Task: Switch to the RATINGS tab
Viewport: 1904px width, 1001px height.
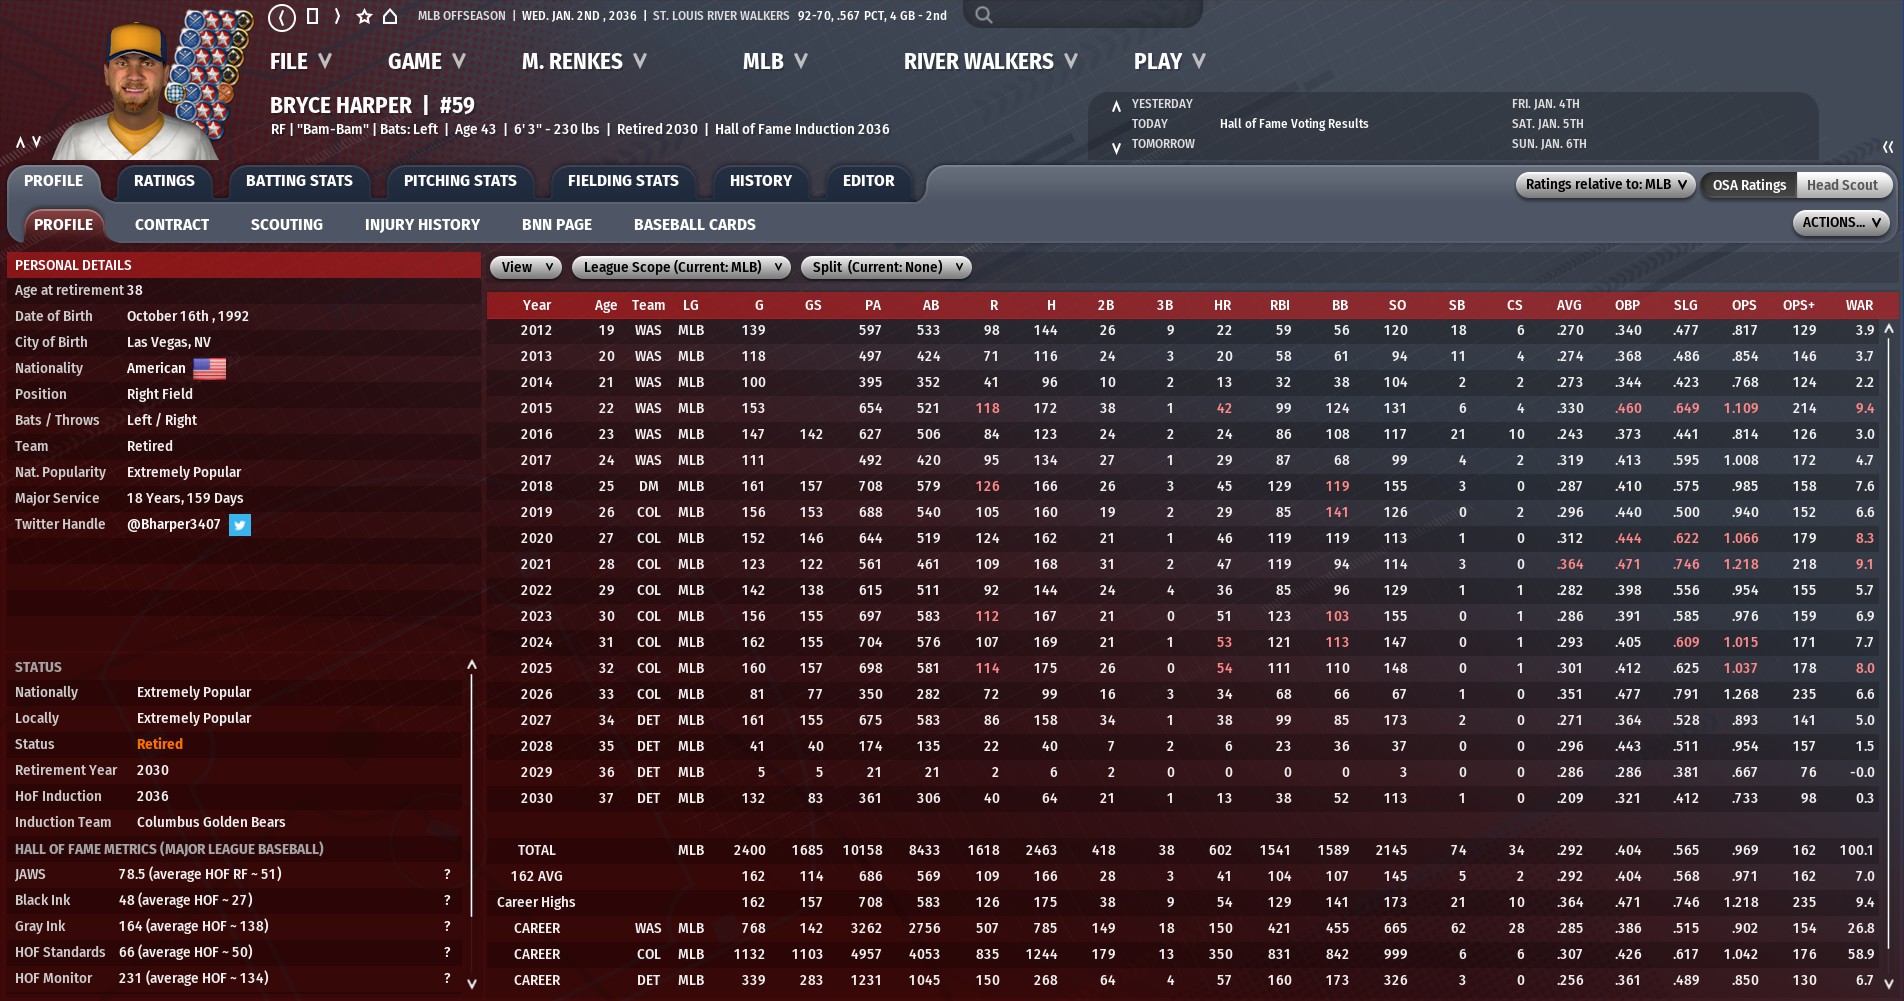Action: coord(164,181)
